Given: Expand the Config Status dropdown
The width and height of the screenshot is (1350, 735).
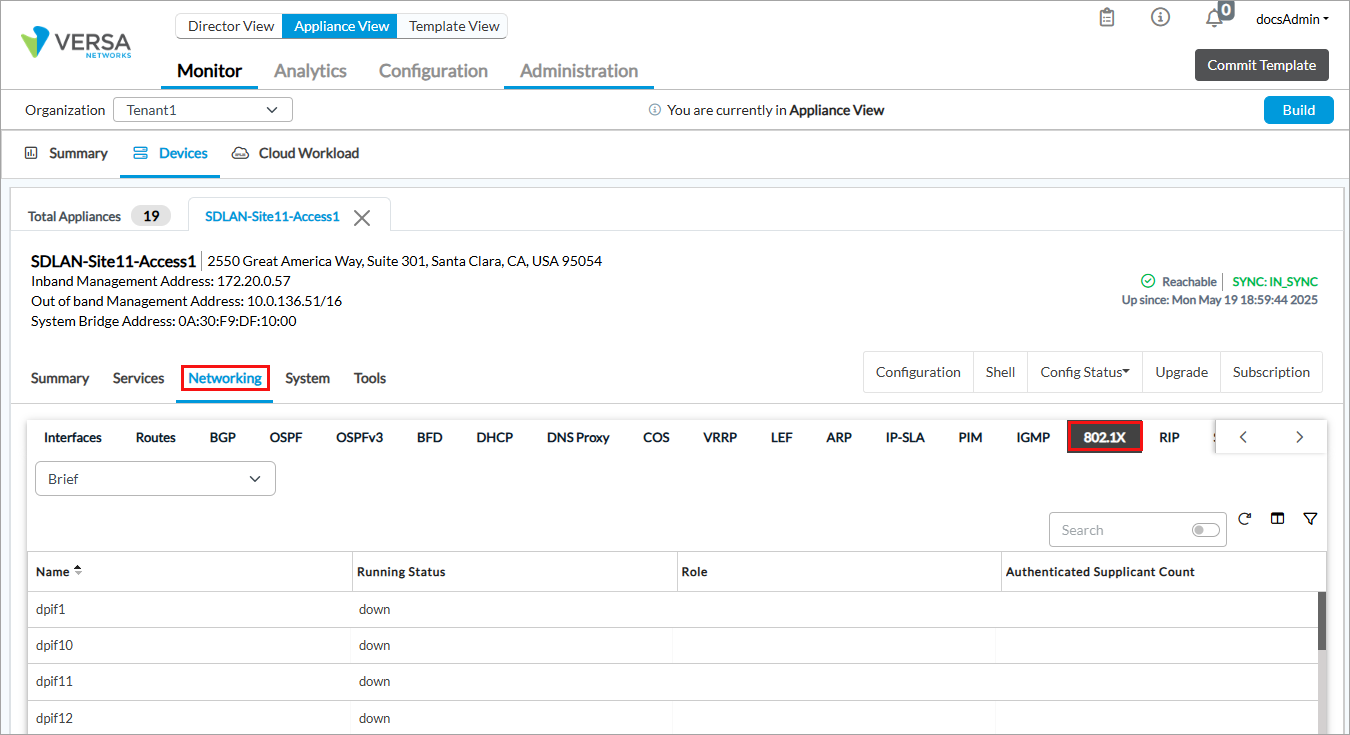Looking at the screenshot, I should tap(1084, 372).
